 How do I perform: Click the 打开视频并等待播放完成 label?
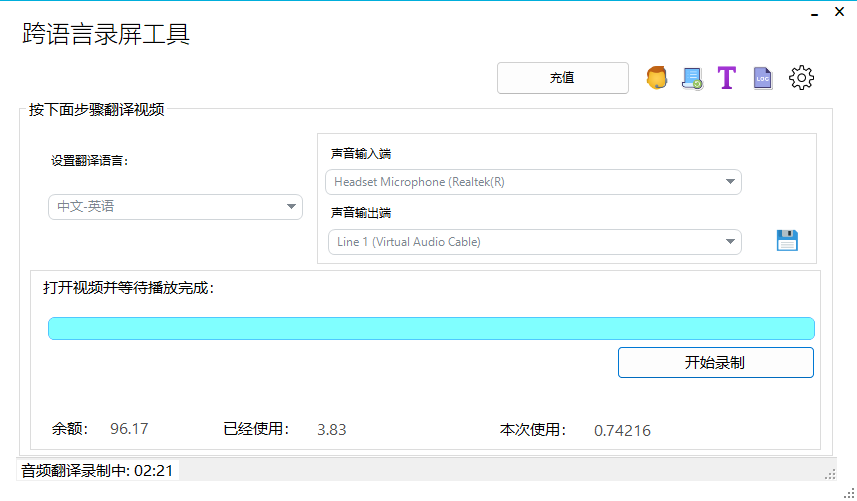128,287
